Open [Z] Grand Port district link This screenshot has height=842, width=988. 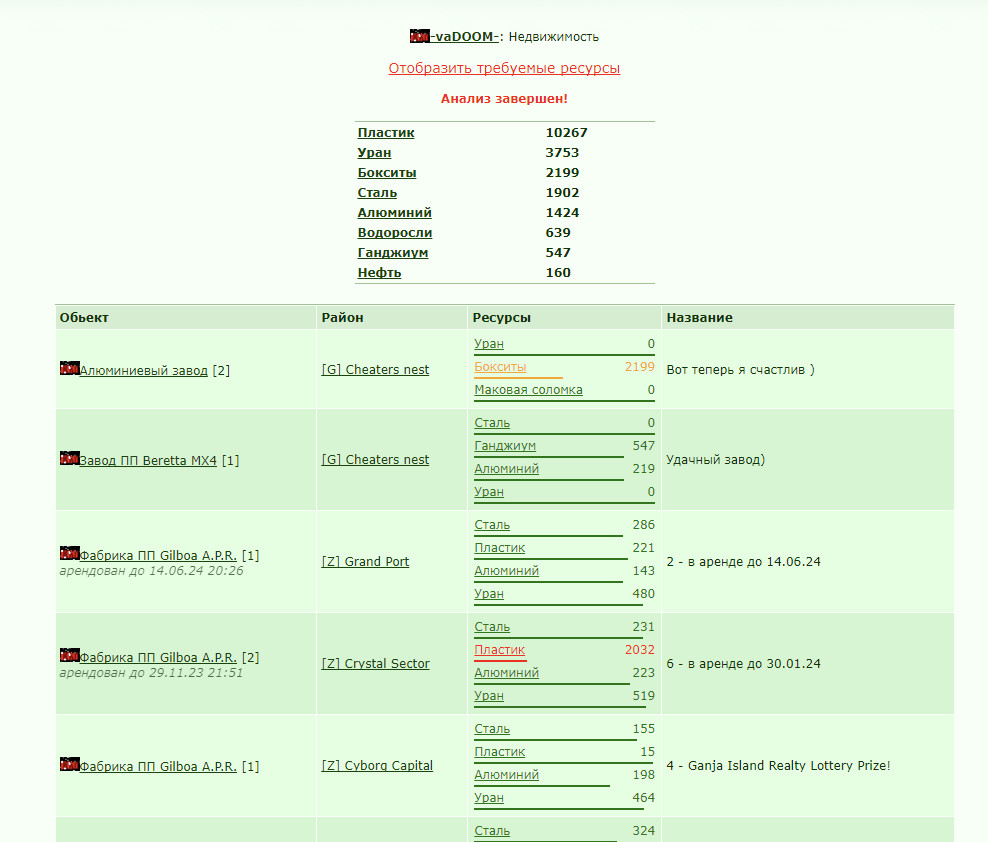365,562
